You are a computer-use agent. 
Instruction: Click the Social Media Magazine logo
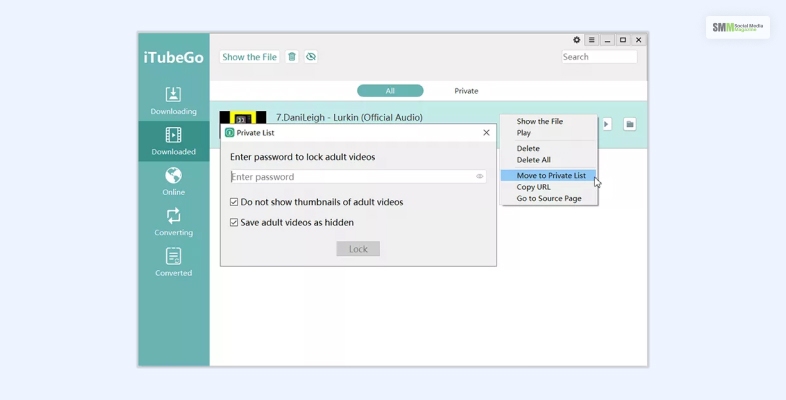coord(737,28)
